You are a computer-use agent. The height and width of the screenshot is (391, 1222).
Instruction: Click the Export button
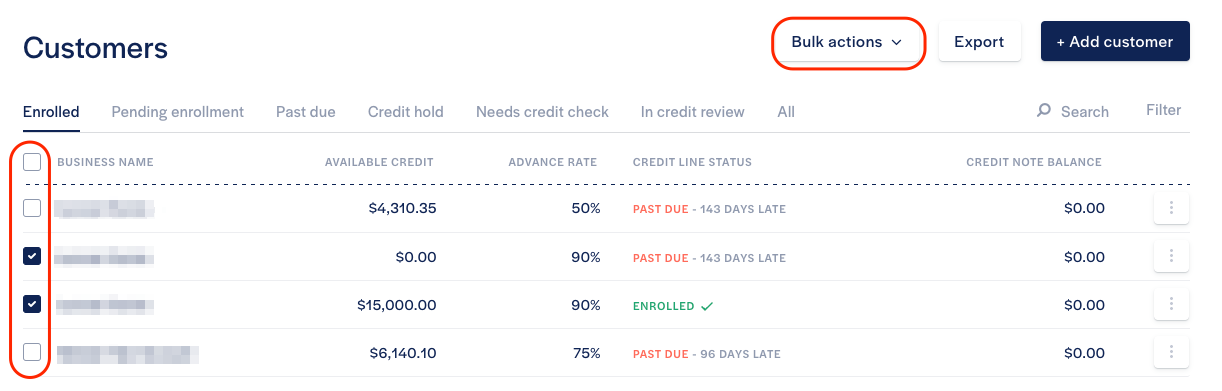pyautogui.click(x=979, y=42)
